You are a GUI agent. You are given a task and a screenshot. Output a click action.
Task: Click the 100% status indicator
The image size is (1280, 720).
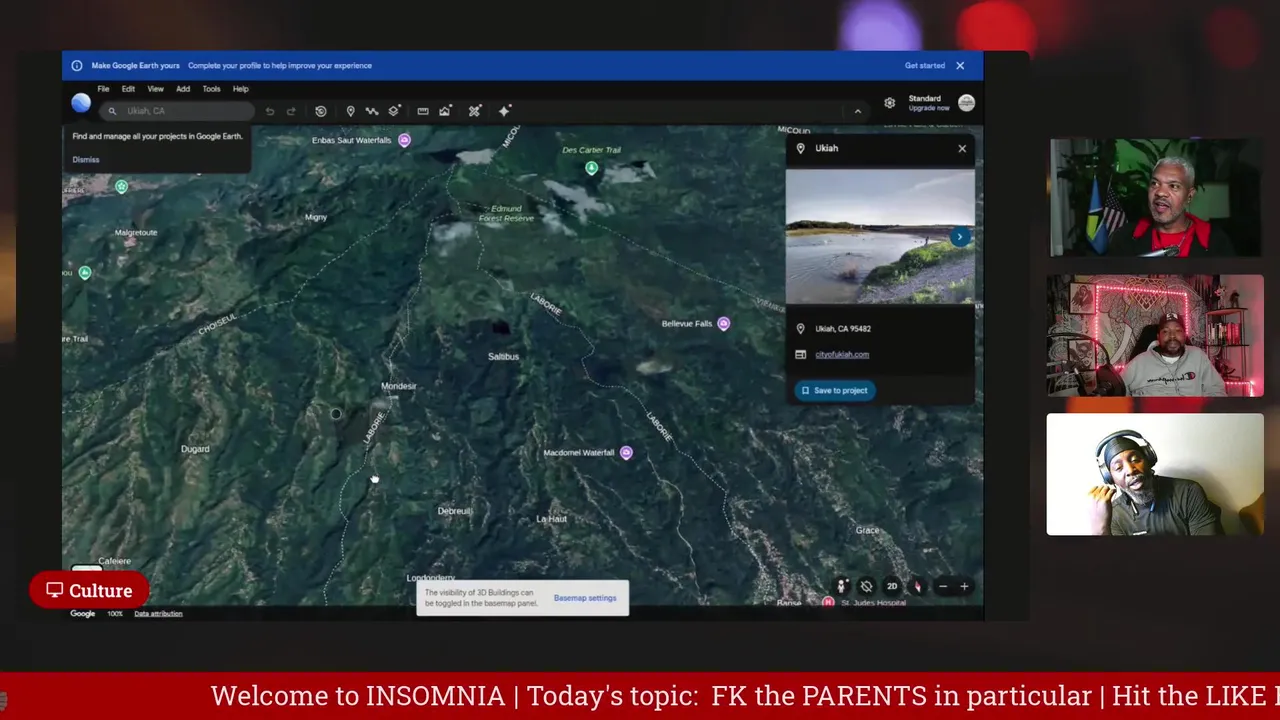pos(115,614)
